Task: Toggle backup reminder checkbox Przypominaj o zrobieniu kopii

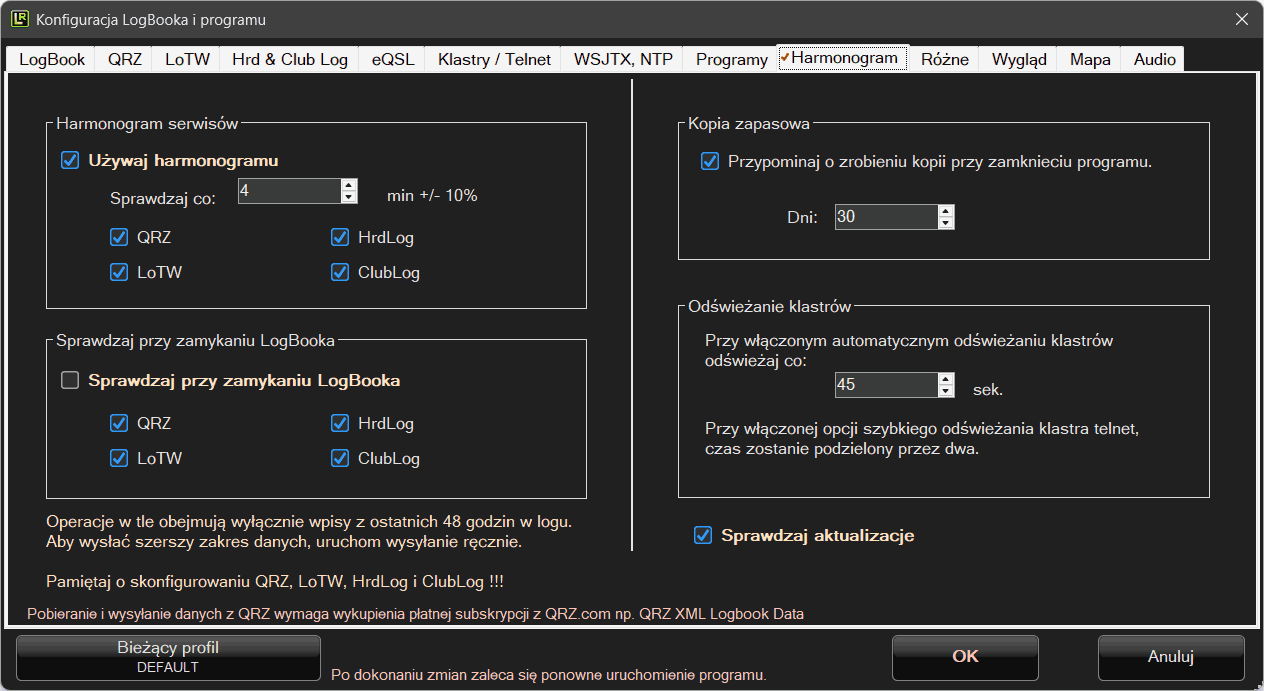Action: point(710,161)
